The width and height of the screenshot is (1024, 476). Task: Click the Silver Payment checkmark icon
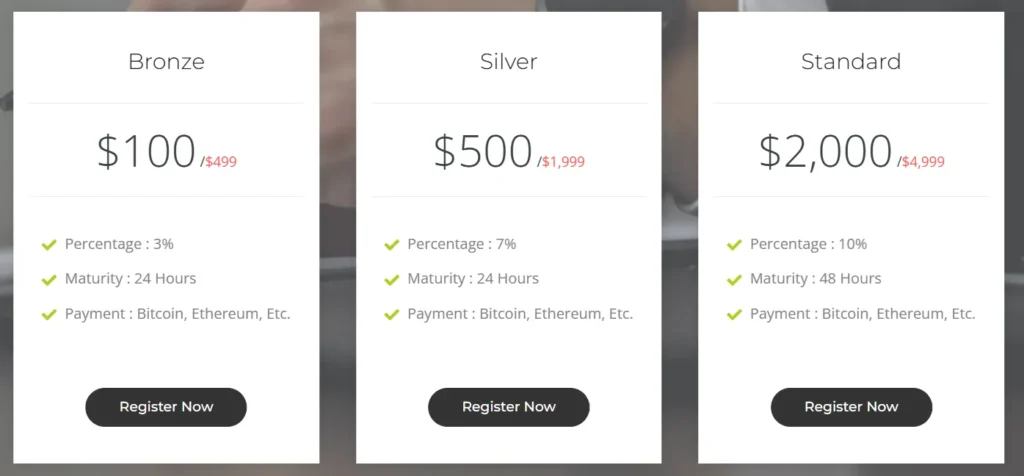click(392, 314)
